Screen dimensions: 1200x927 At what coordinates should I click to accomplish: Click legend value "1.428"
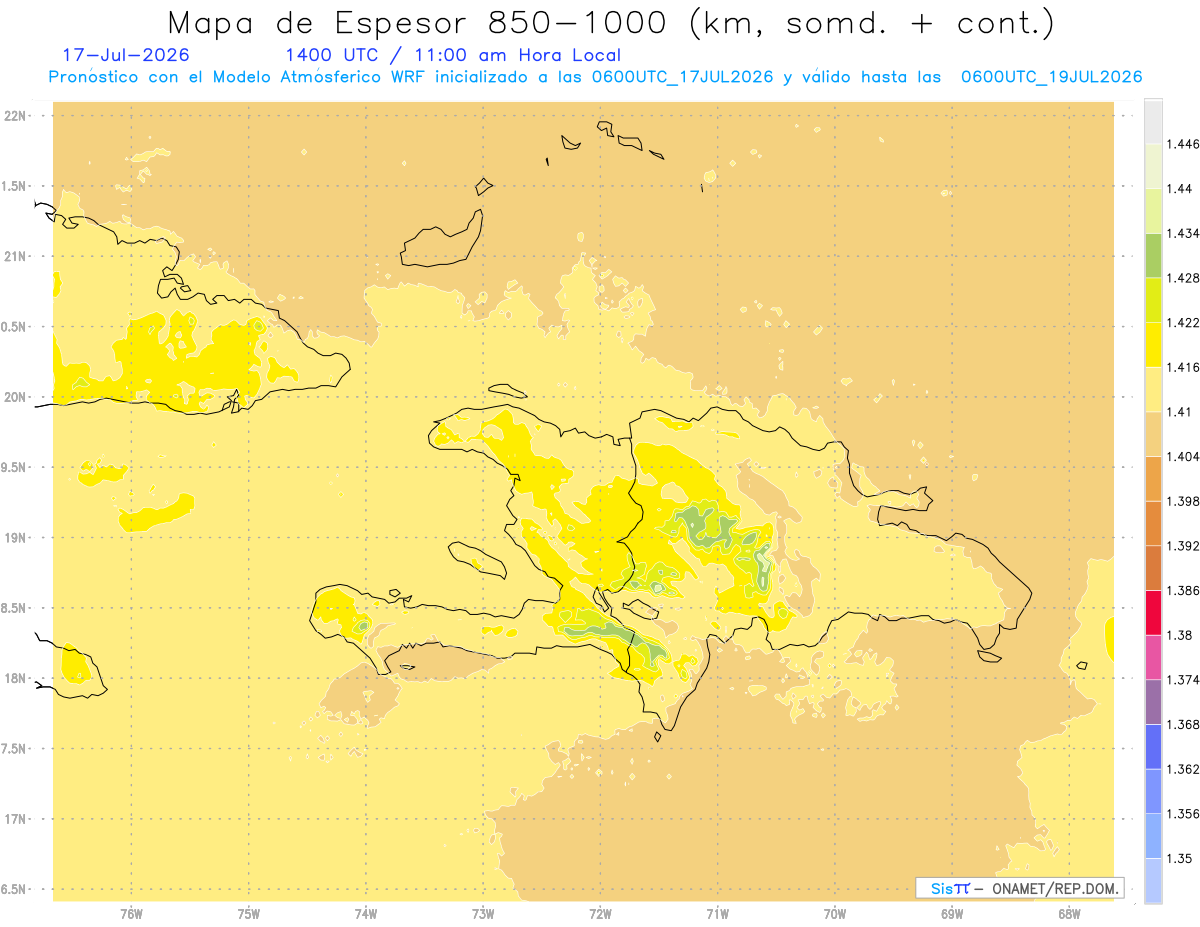[x=1183, y=278]
